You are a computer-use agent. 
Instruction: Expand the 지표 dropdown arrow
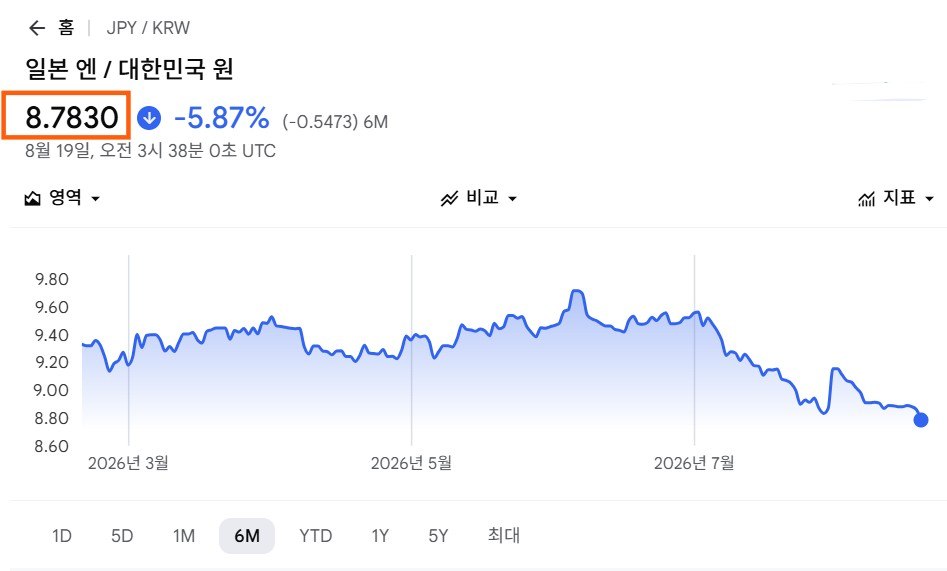[929, 198]
